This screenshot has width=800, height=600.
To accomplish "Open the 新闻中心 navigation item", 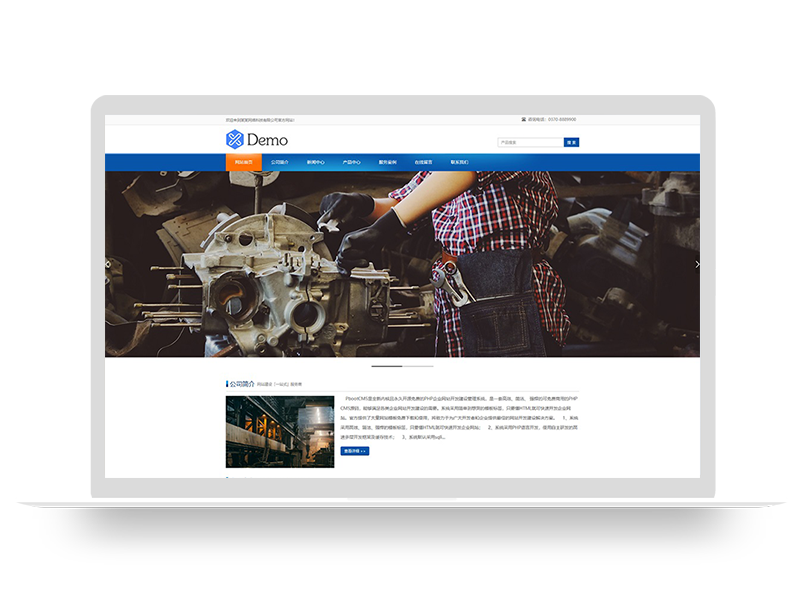I will pyautogui.click(x=316, y=162).
